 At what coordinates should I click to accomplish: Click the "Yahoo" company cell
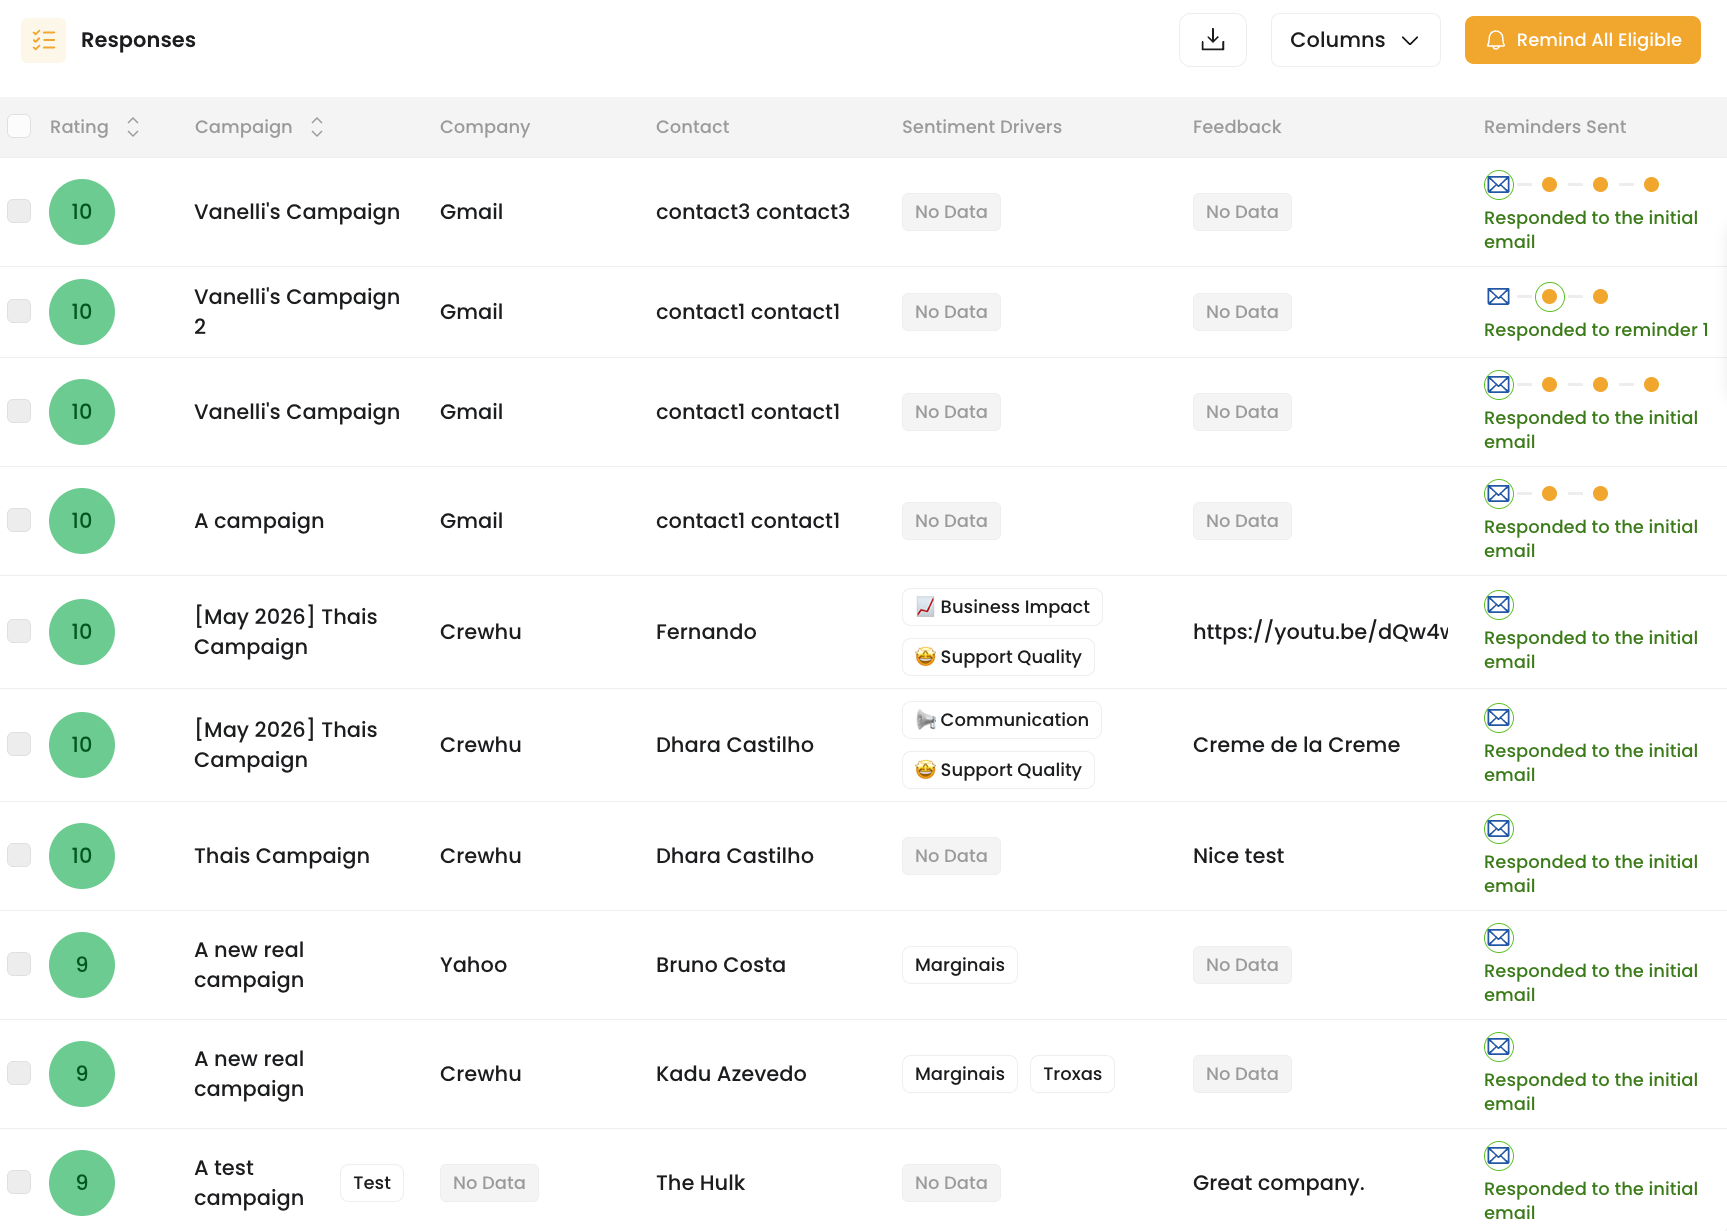click(x=473, y=965)
